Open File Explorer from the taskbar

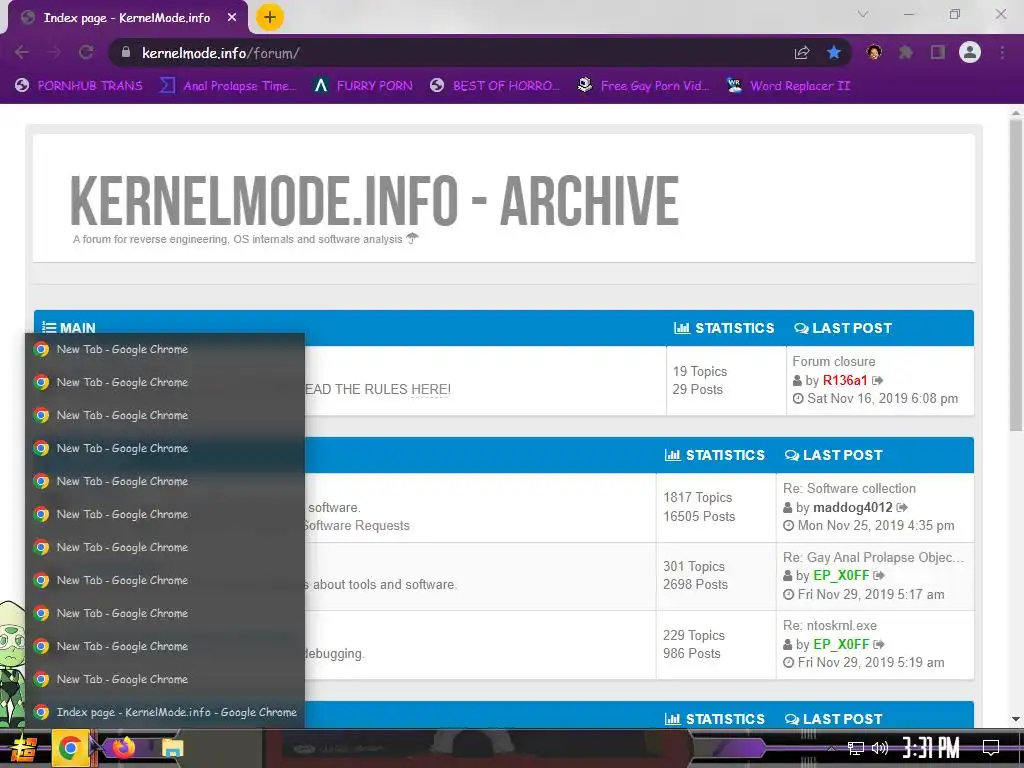point(172,748)
